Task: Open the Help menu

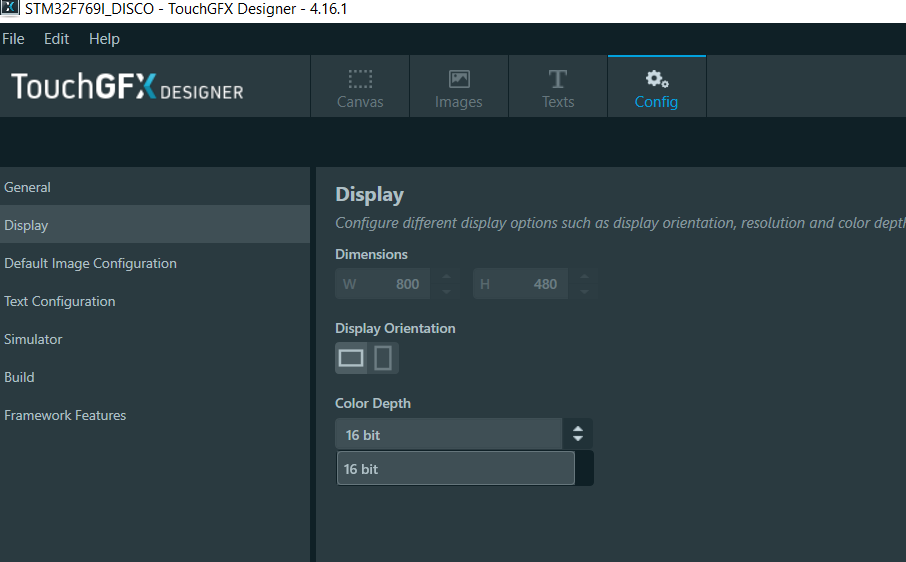Action: point(105,39)
